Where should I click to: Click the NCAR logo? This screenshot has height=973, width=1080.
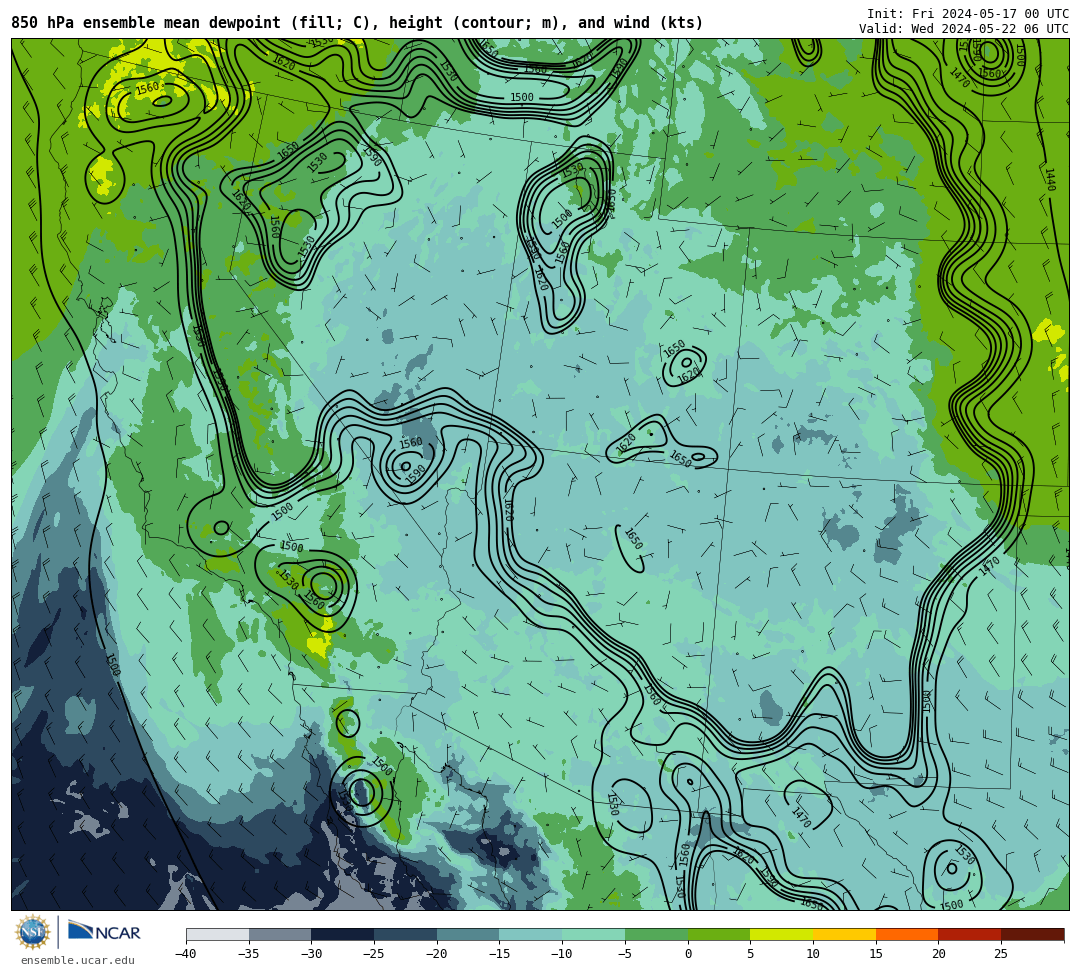[x=104, y=932]
